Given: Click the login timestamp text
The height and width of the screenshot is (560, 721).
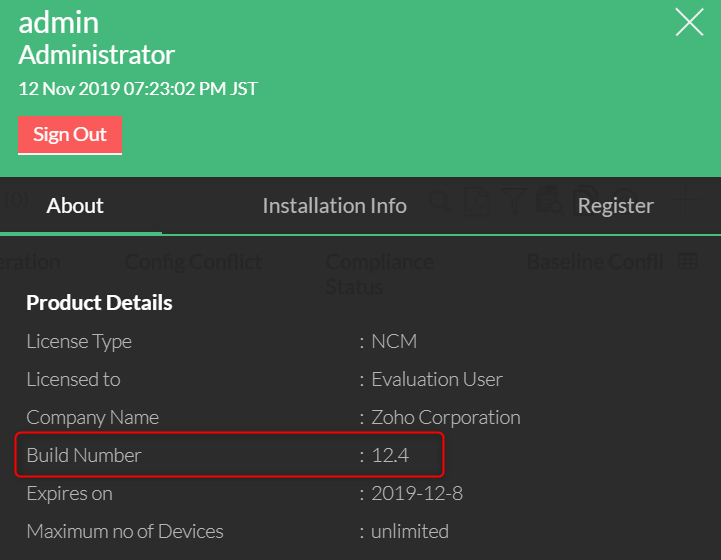Looking at the screenshot, I should point(138,89).
